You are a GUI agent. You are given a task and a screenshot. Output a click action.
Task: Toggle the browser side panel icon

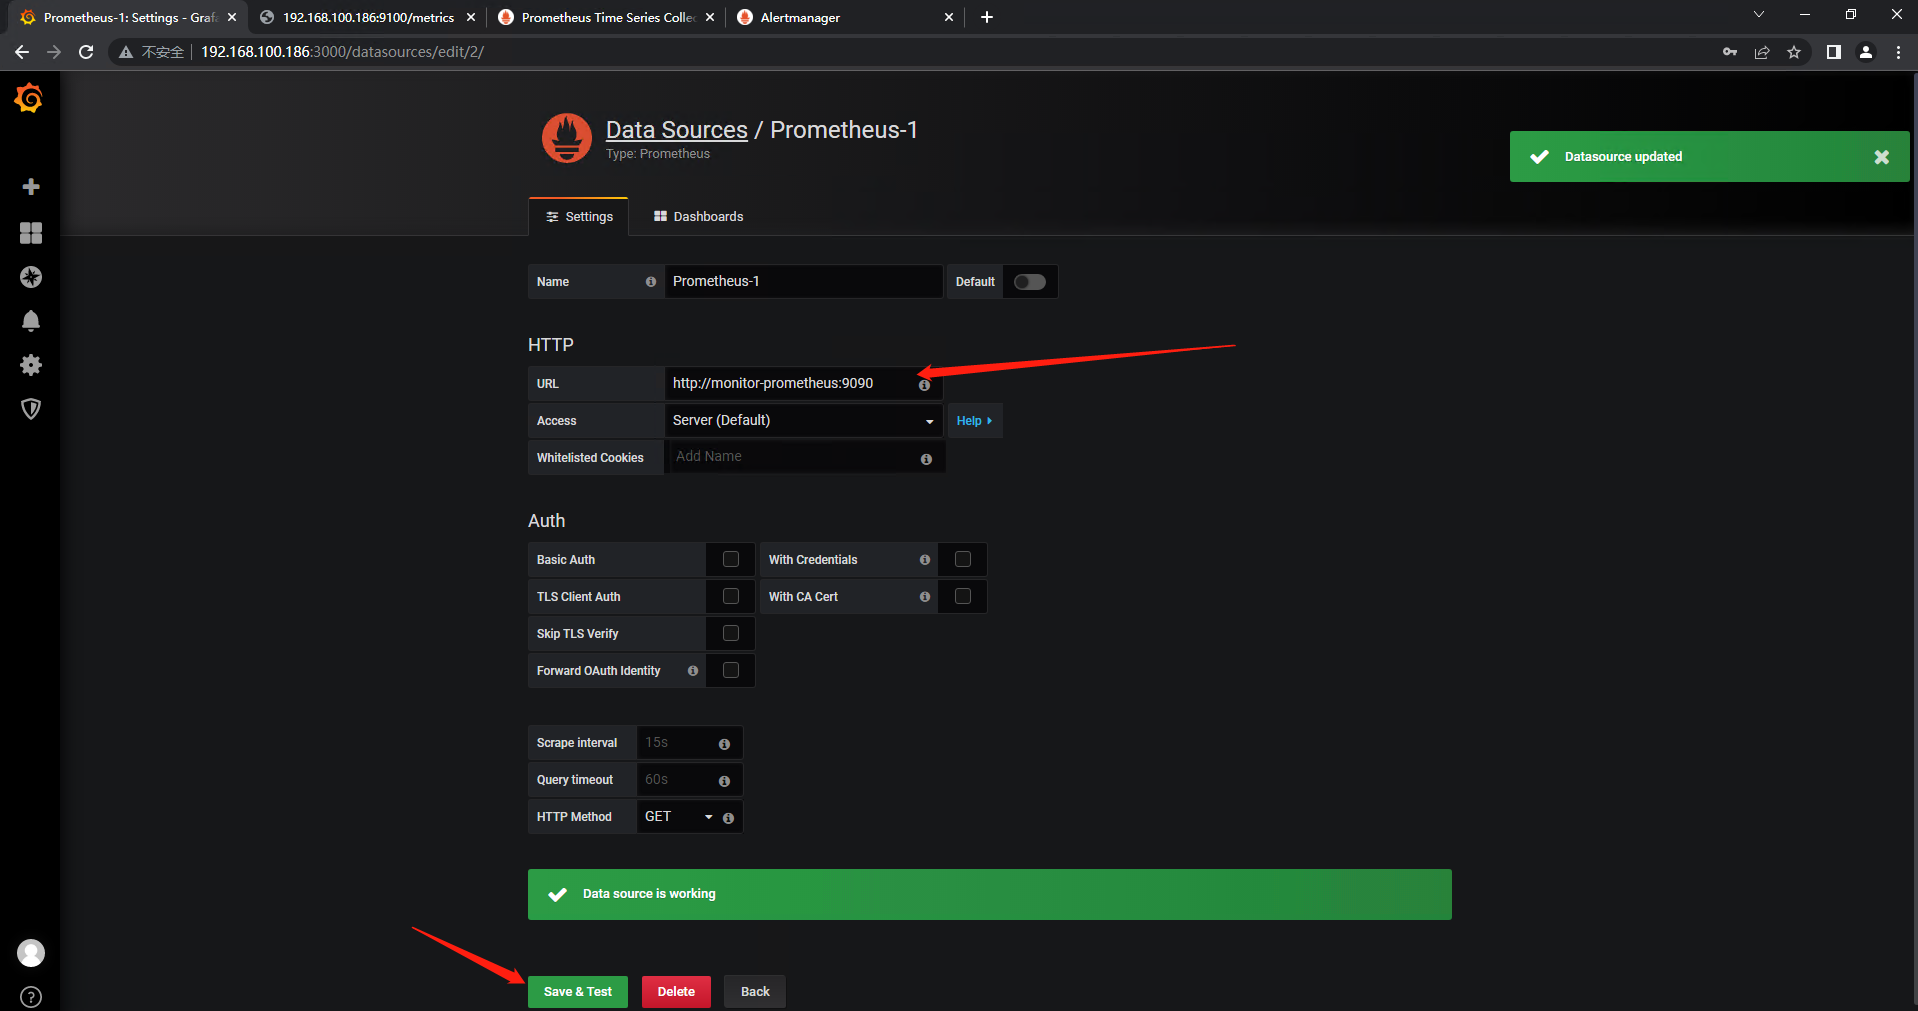(x=1833, y=52)
